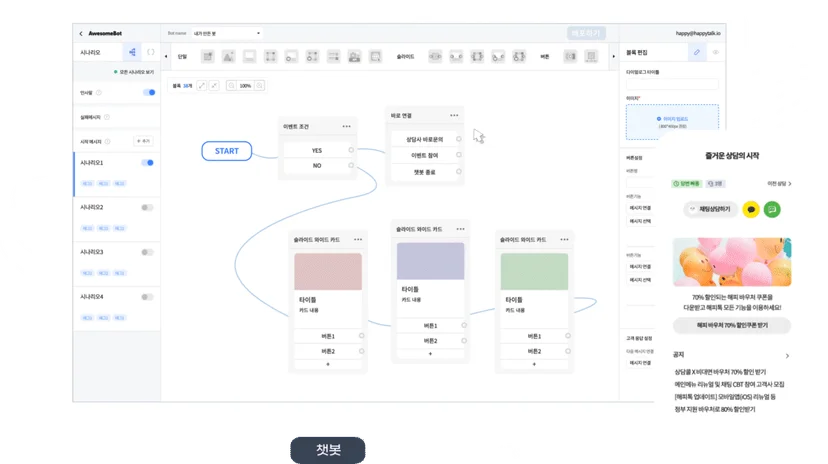Select the second button block icon
The height and width of the screenshot is (464, 828).
[591, 56]
